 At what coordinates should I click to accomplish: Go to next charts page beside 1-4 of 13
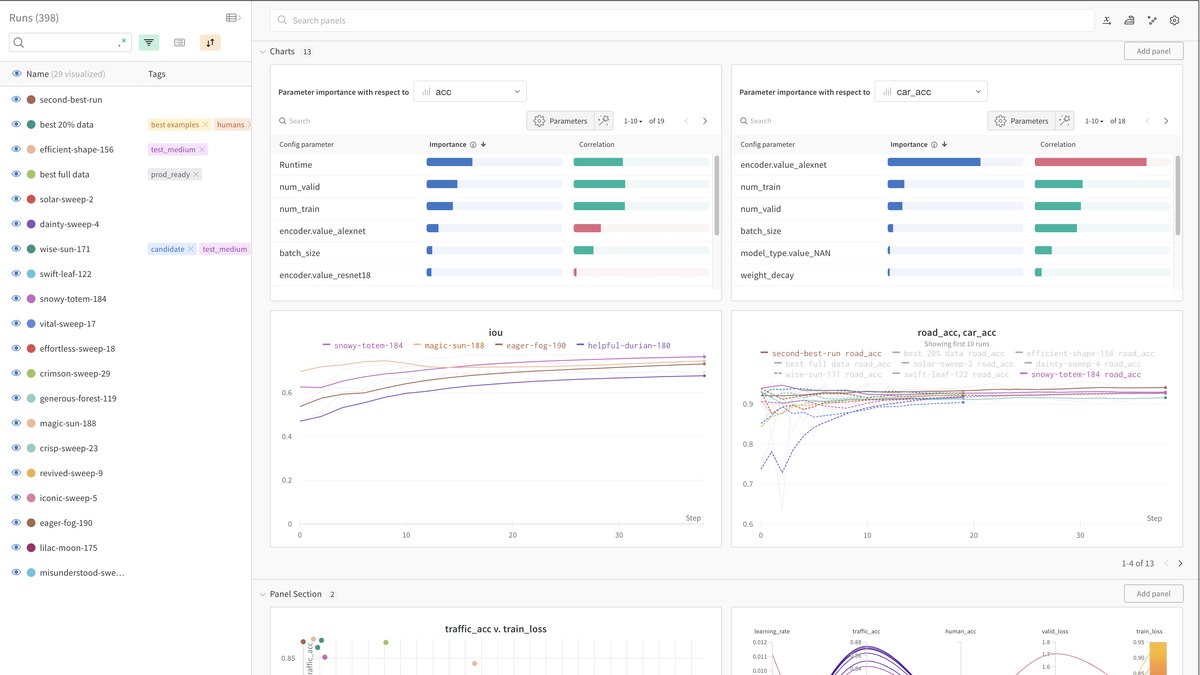(1180, 564)
